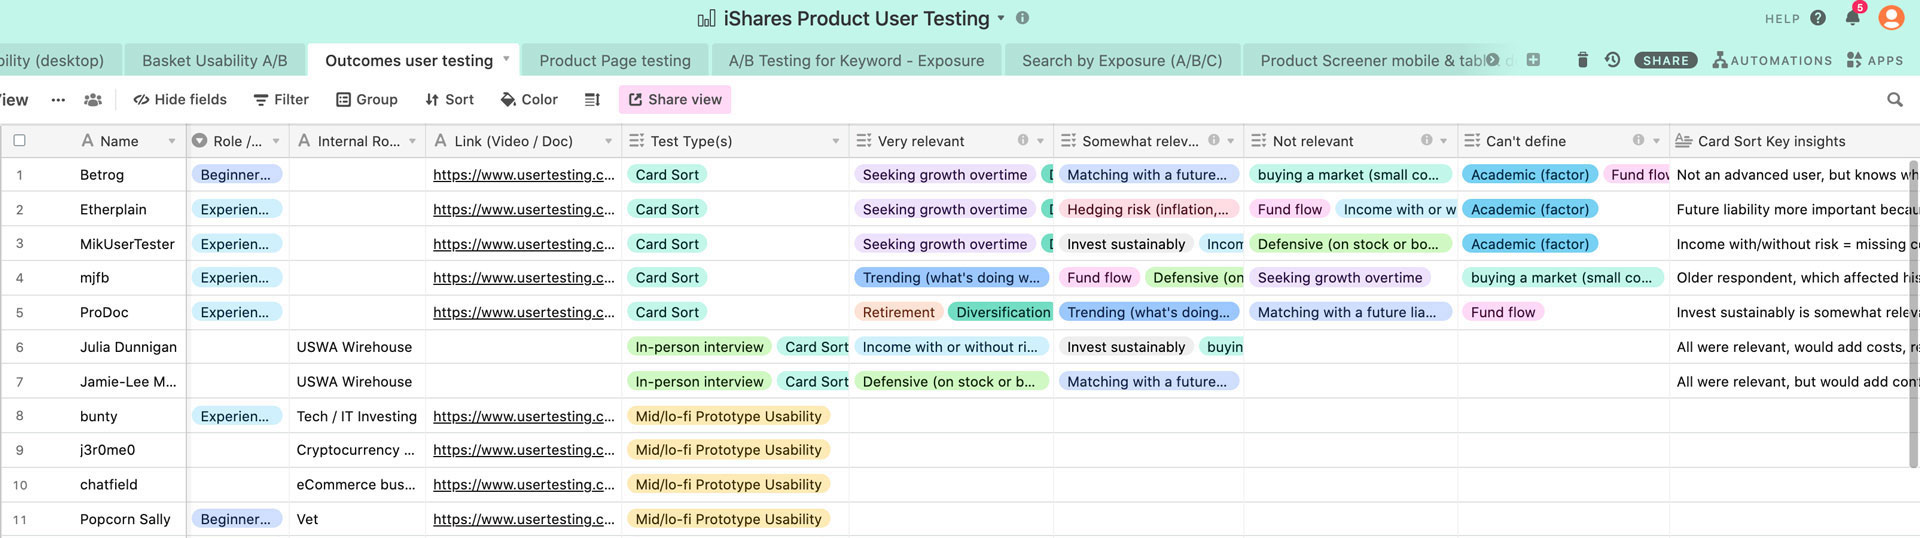Expand the Test Type(s) column menu arrow
The width and height of the screenshot is (1920, 538).
(x=835, y=141)
